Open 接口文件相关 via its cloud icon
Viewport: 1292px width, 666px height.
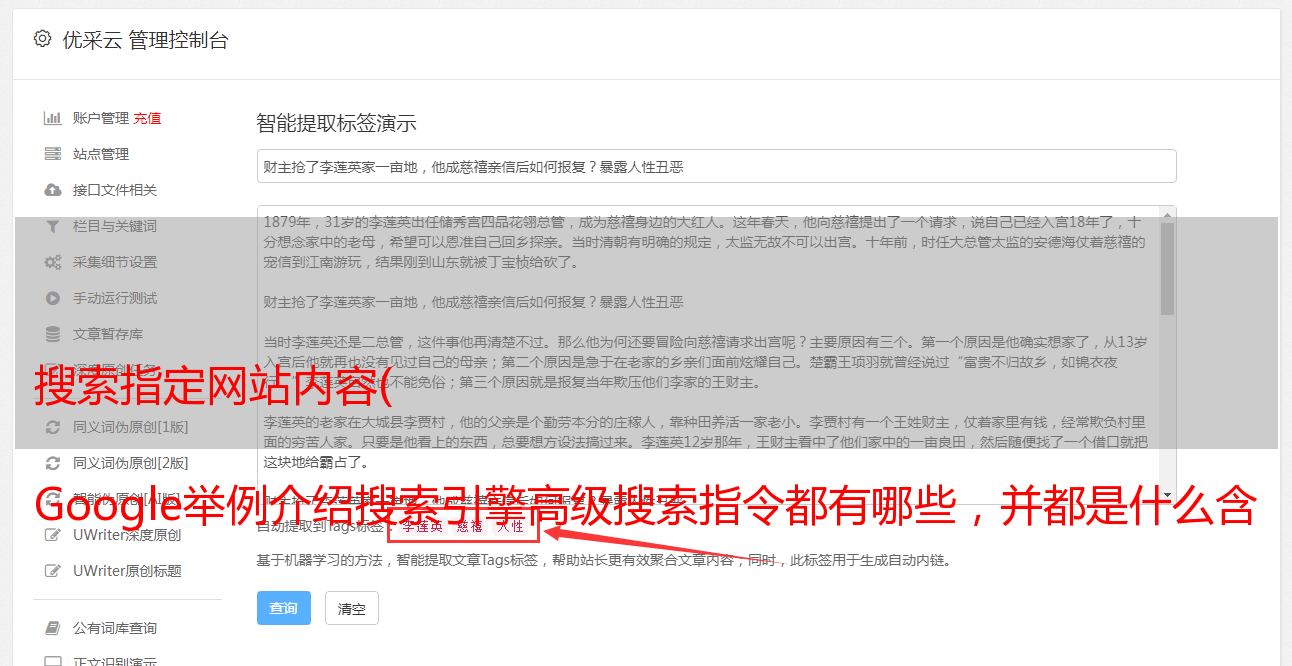53,190
